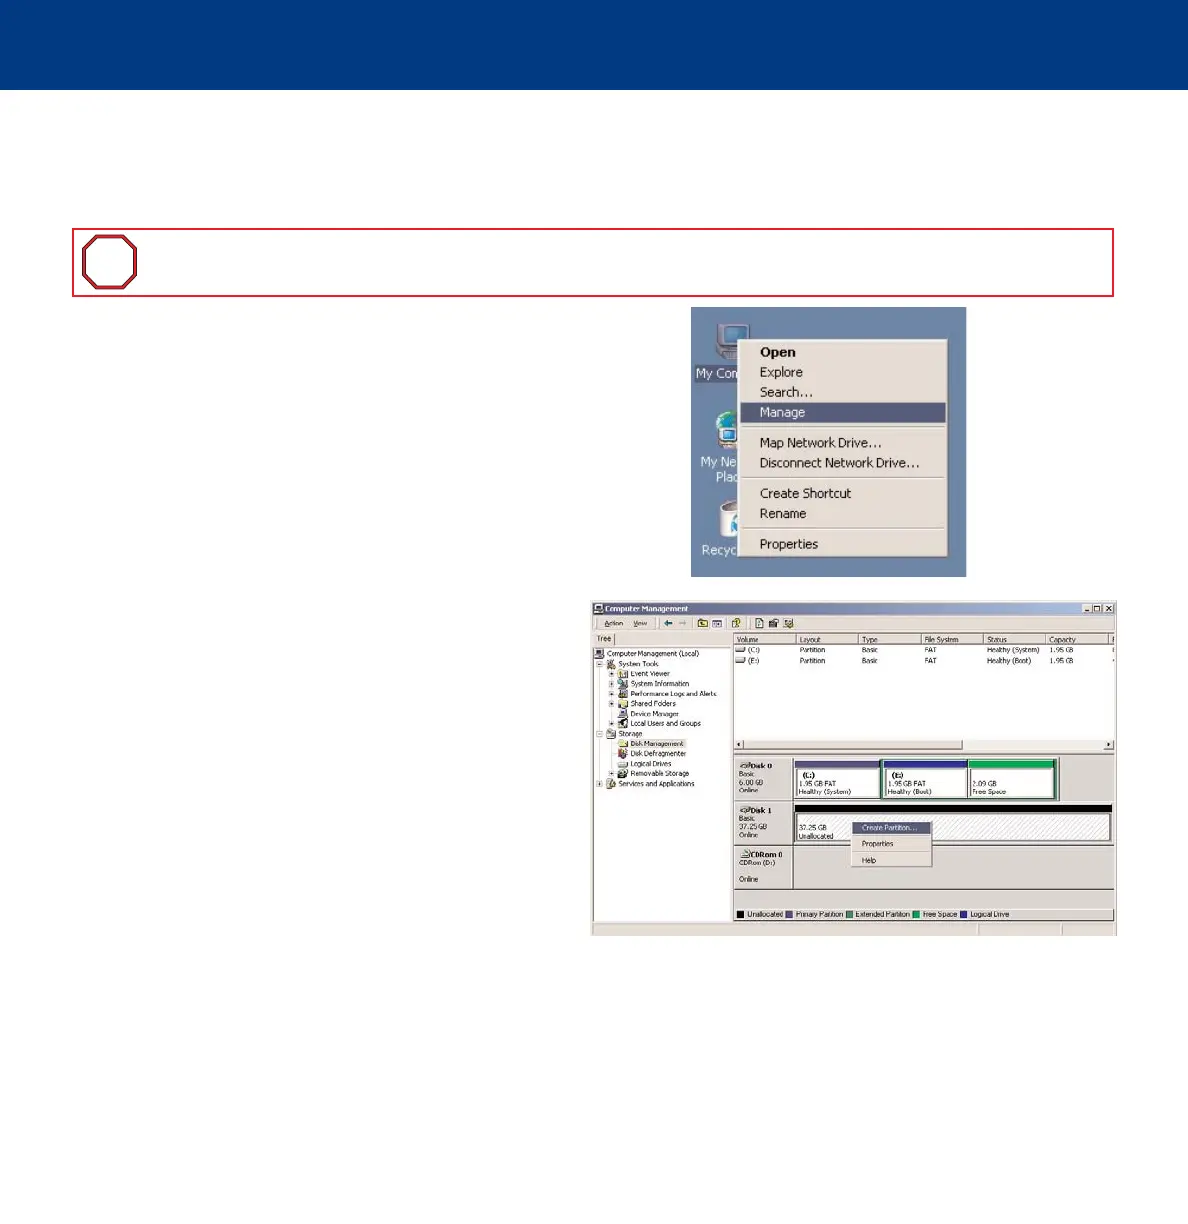The image size is (1188, 1224).
Task: Click the back arrow in Computer Management toolbar
Action: click(668, 623)
